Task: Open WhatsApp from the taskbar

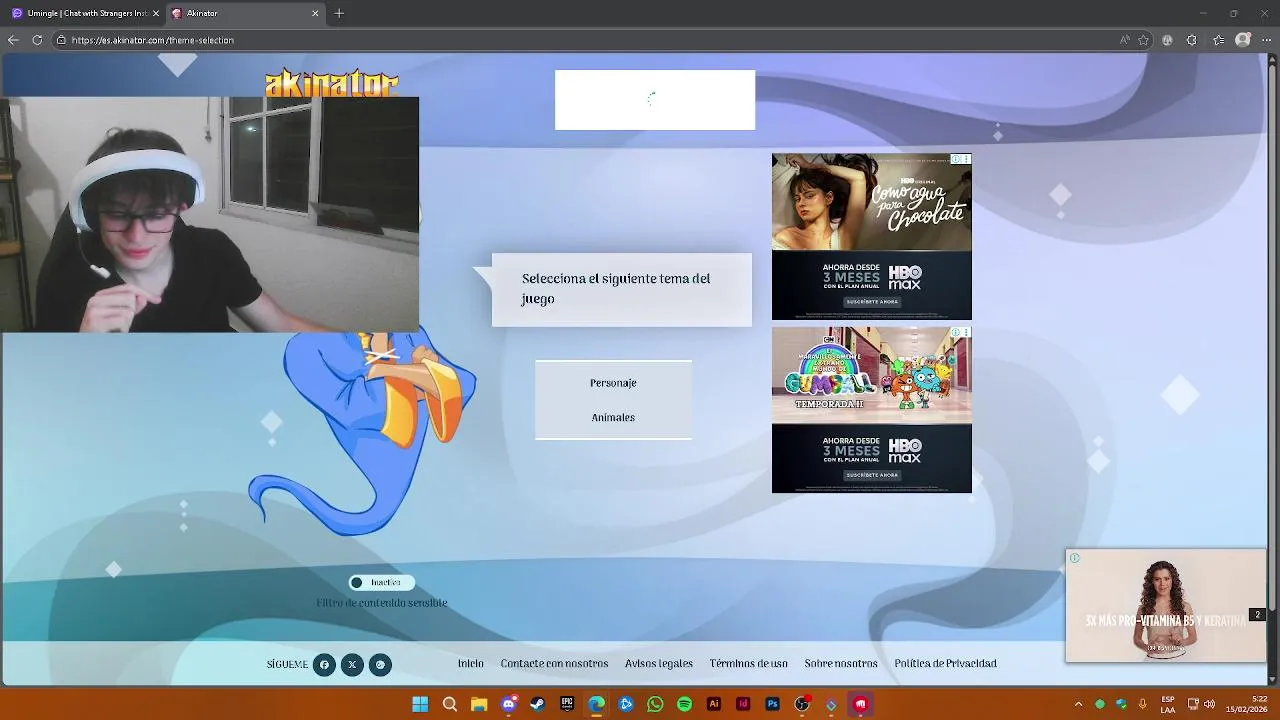Action: pos(655,704)
